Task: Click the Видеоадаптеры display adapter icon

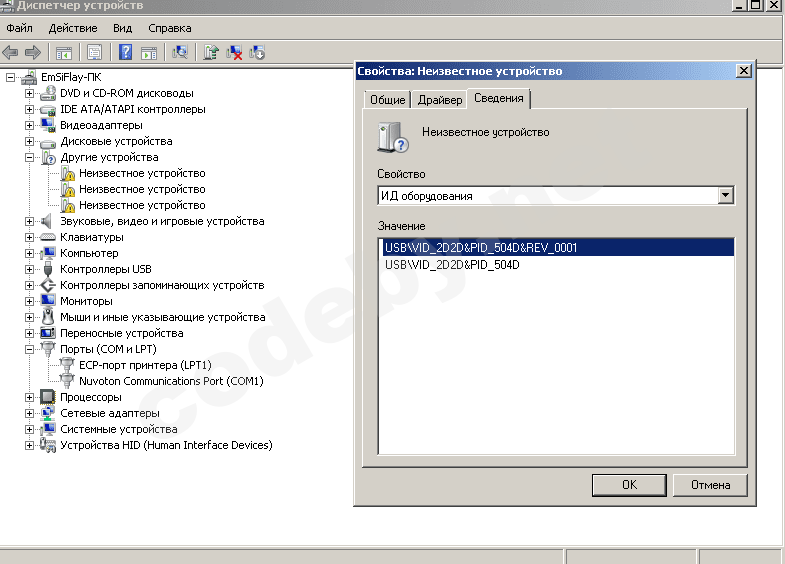Action: [48, 125]
